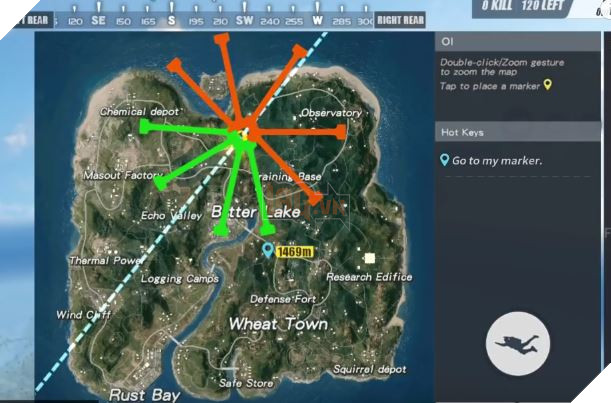Click the Chemical depot map label
This screenshot has height=403, width=611.
[139, 112]
